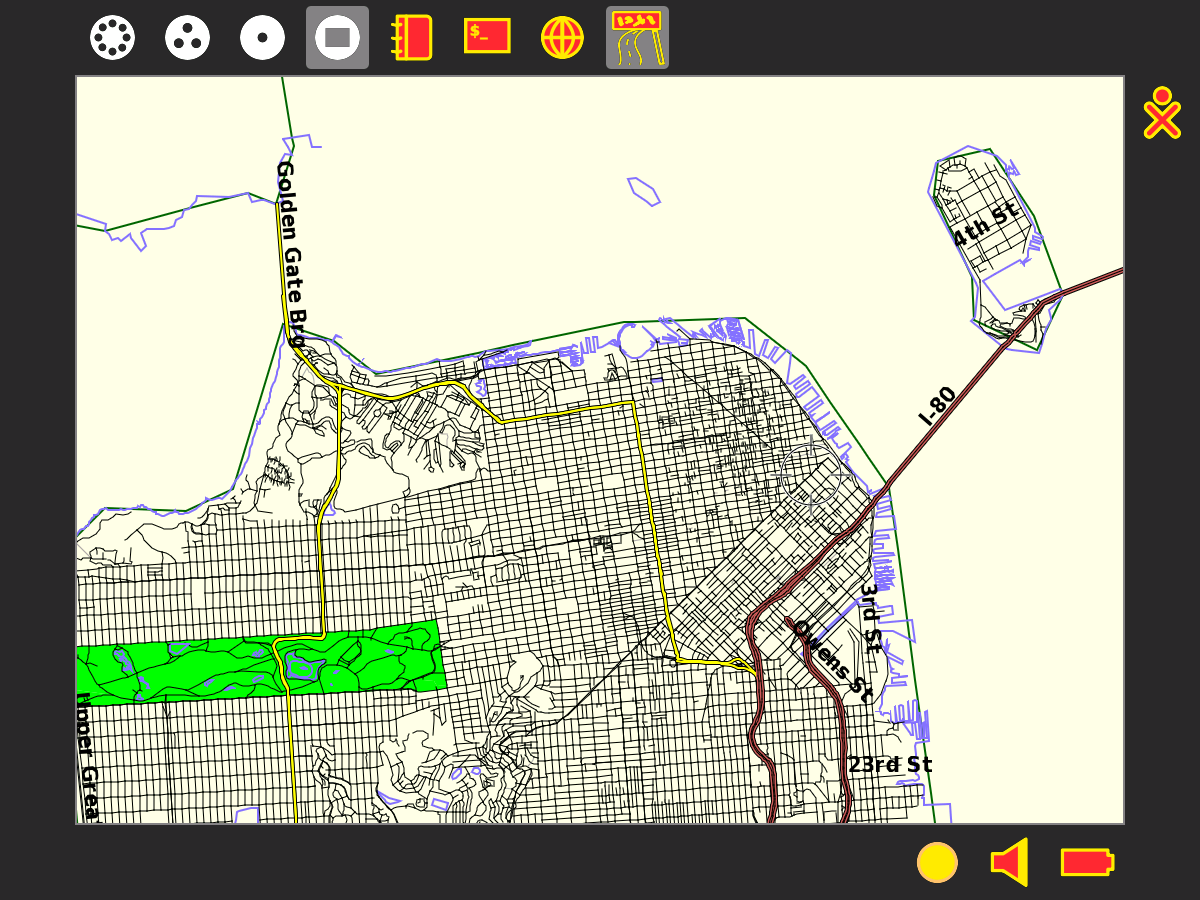Select the Activity view button
This screenshot has height=900, width=1200.
coord(337,38)
